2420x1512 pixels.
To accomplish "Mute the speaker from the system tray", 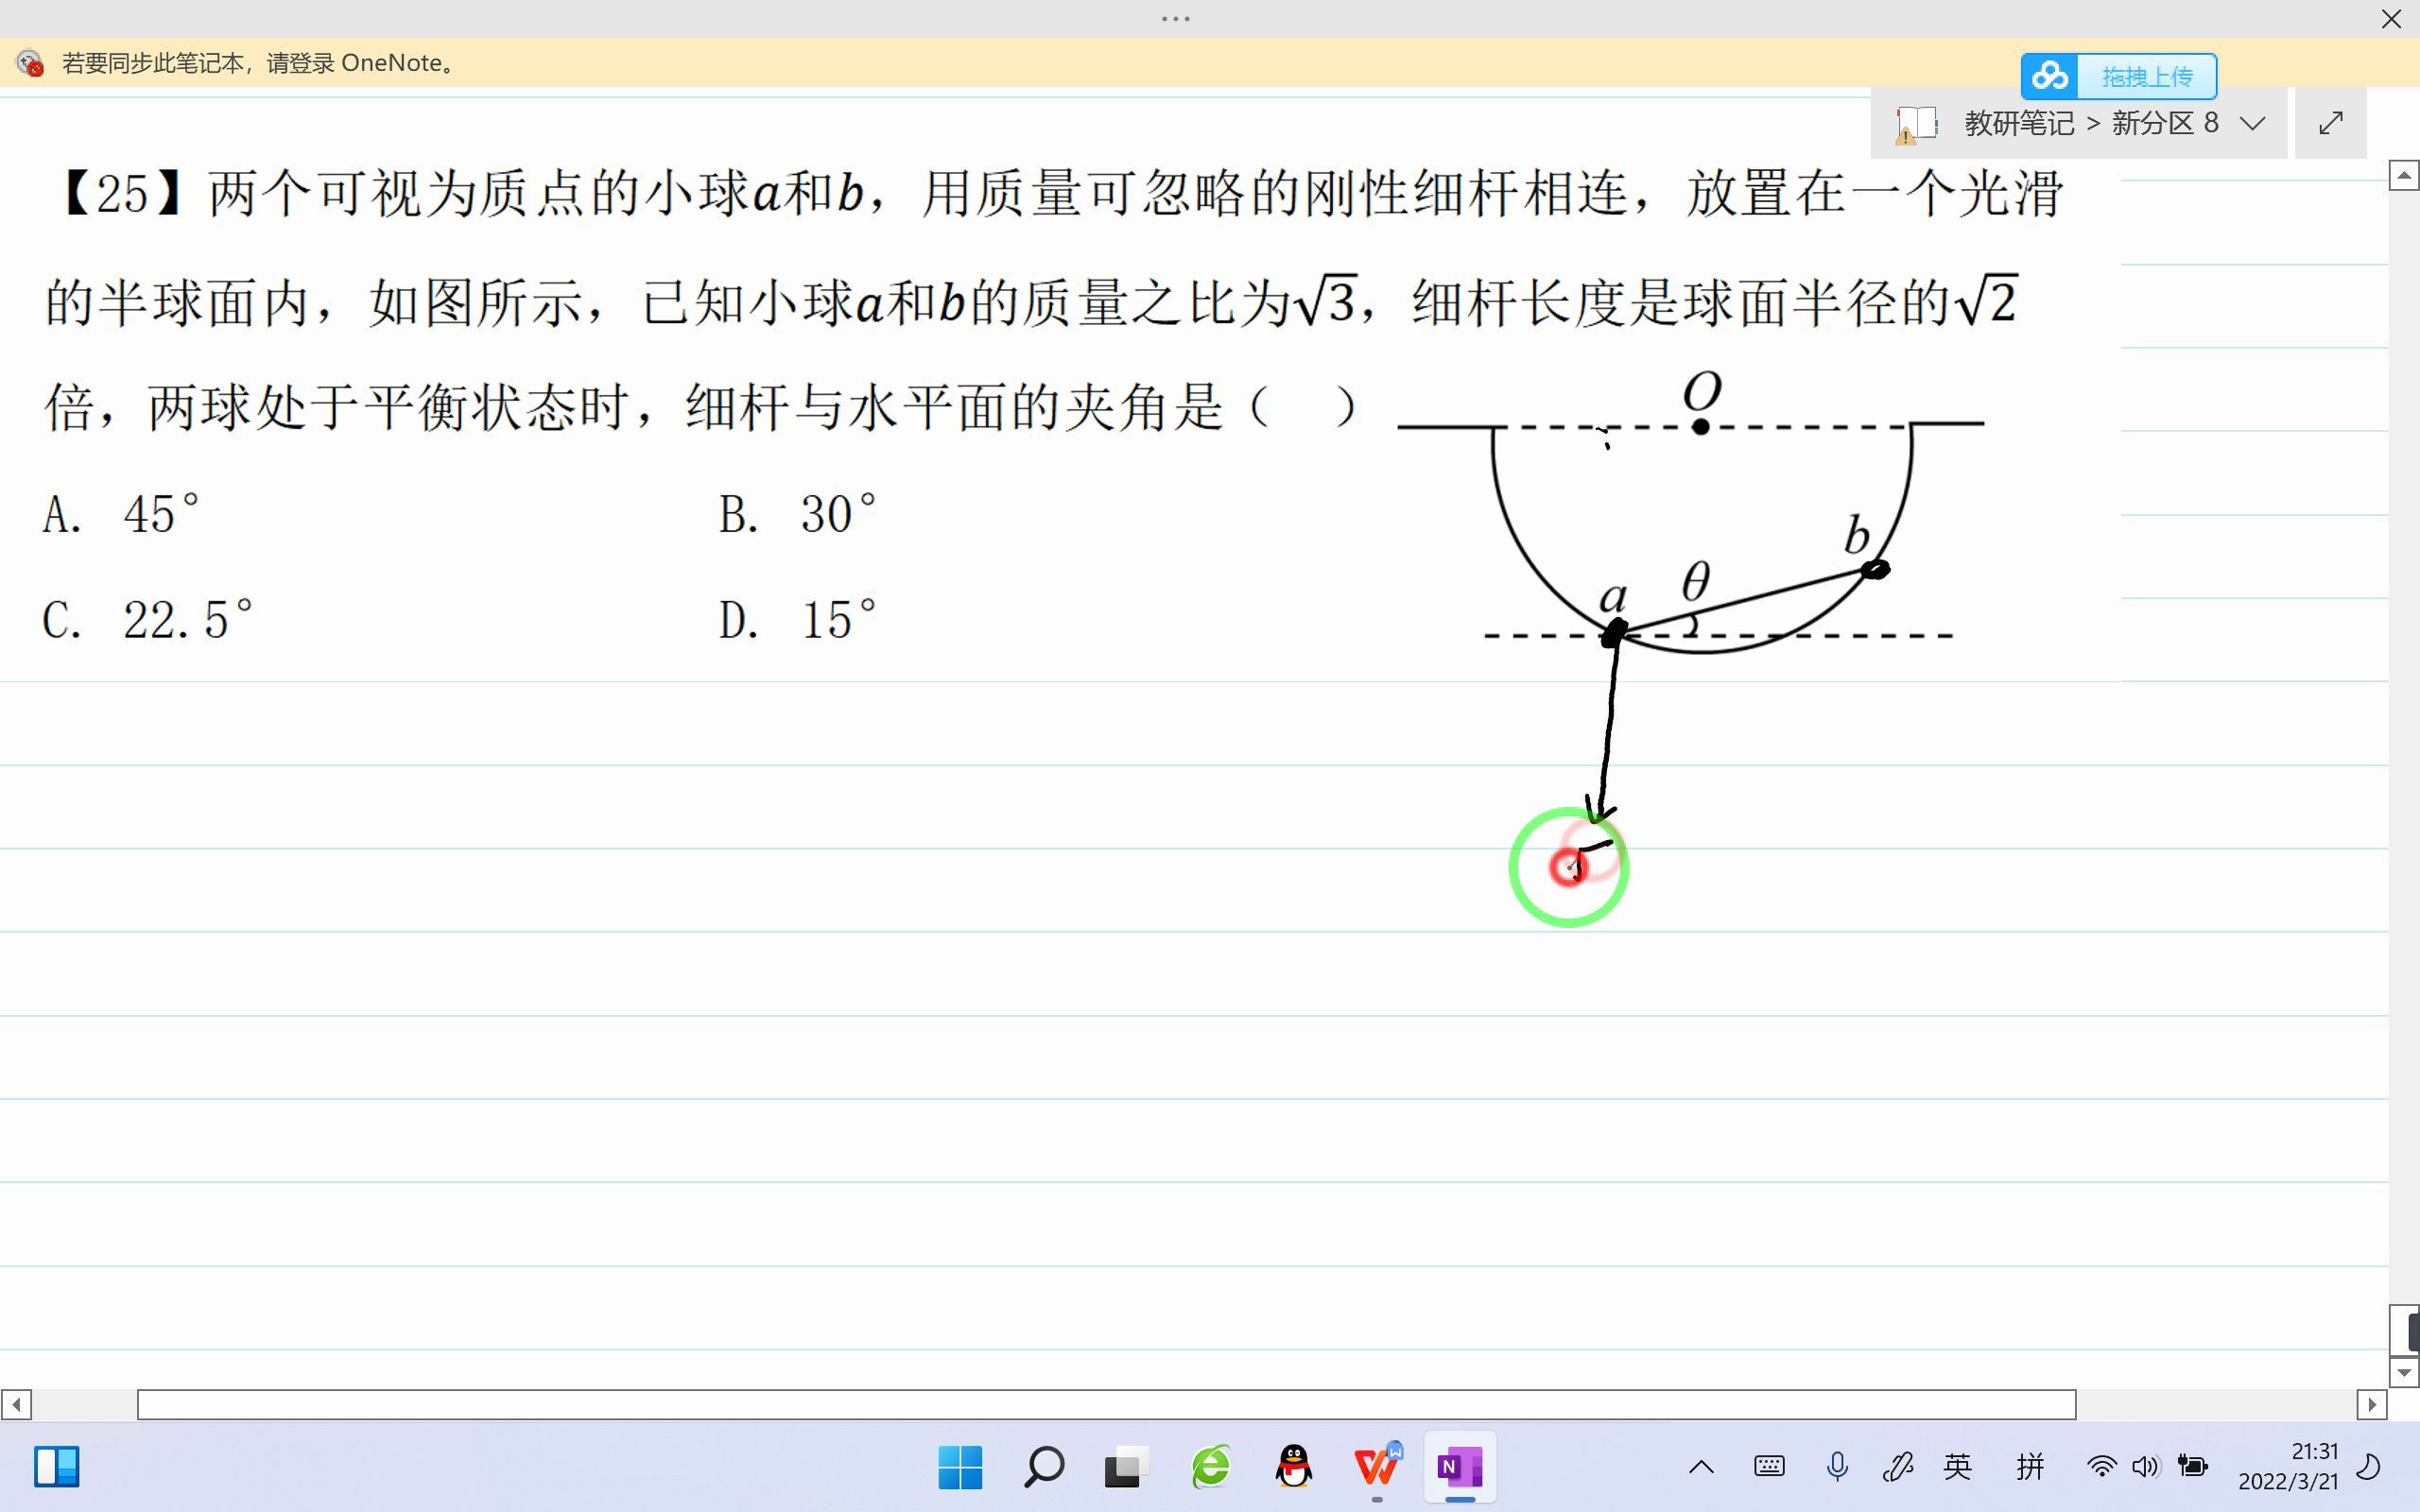I will pyautogui.click(x=2144, y=1467).
